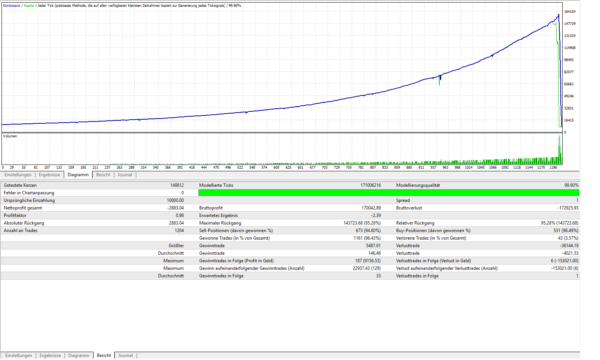
Task: Select the Anzahl an Trades label
Action: (21, 231)
